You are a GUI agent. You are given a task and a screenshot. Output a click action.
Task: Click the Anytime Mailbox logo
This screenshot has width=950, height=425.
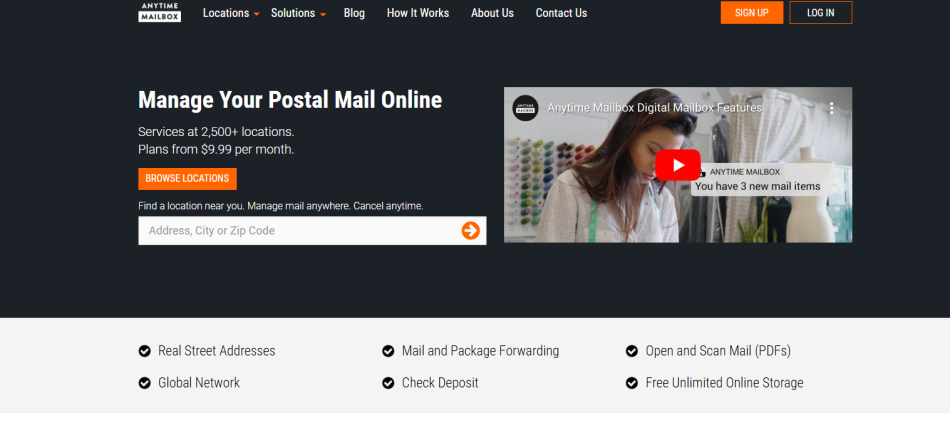(x=159, y=13)
